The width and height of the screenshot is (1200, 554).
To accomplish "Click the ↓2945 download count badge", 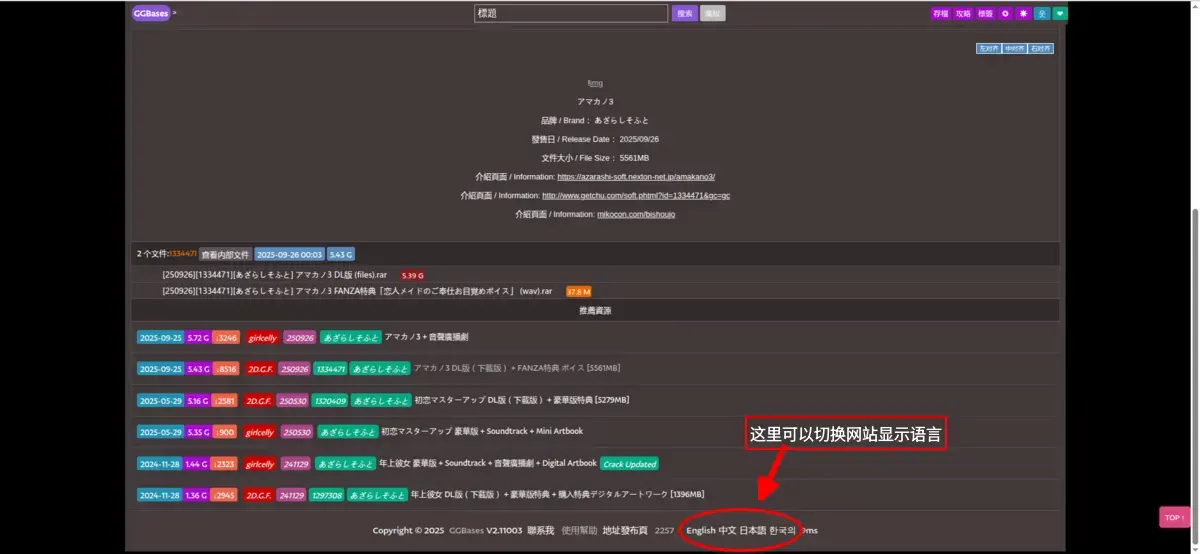I will click(x=226, y=494).
